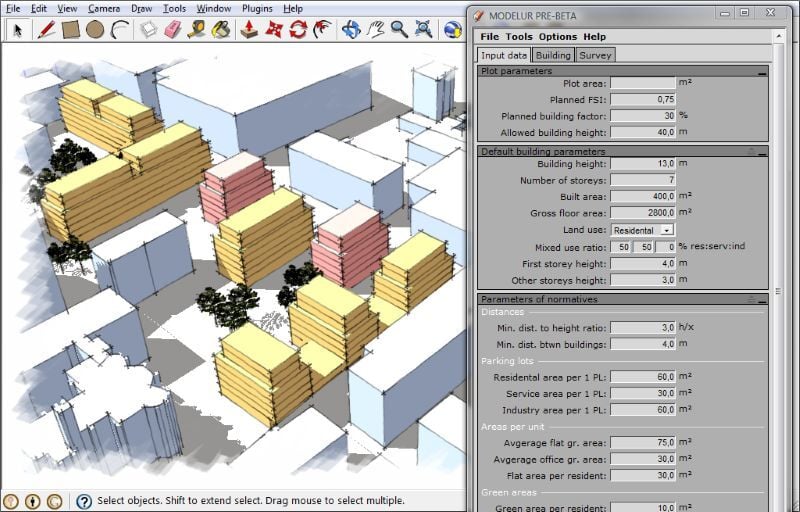800x512 pixels.
Task: Open the status bar help icon
Action: click(x=84, y=501)
